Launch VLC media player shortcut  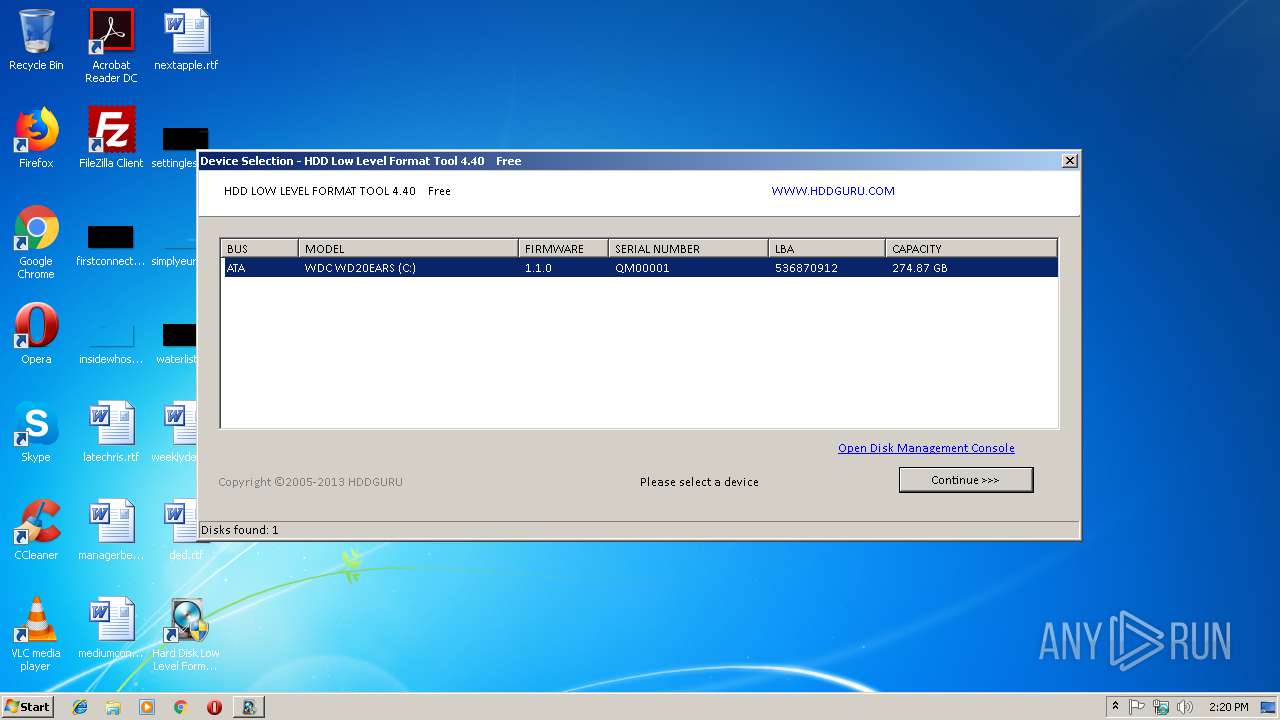(36, 634)
